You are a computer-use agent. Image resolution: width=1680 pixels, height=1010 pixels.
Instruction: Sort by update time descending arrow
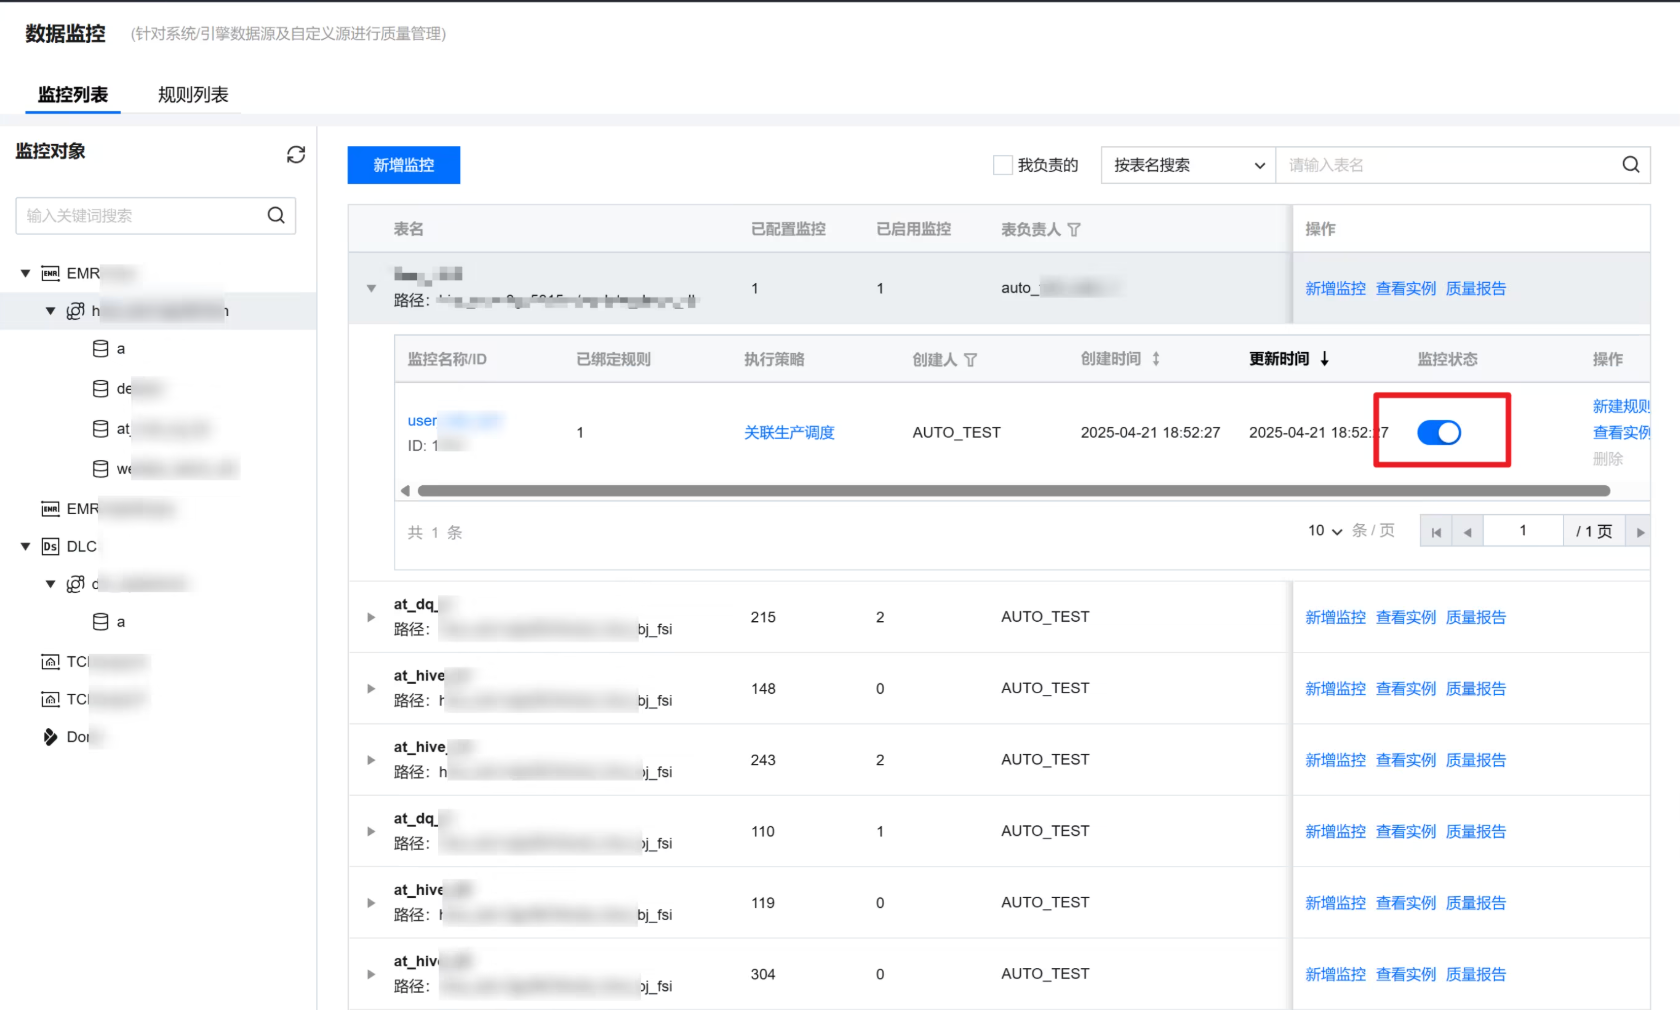click(1325, 359)
